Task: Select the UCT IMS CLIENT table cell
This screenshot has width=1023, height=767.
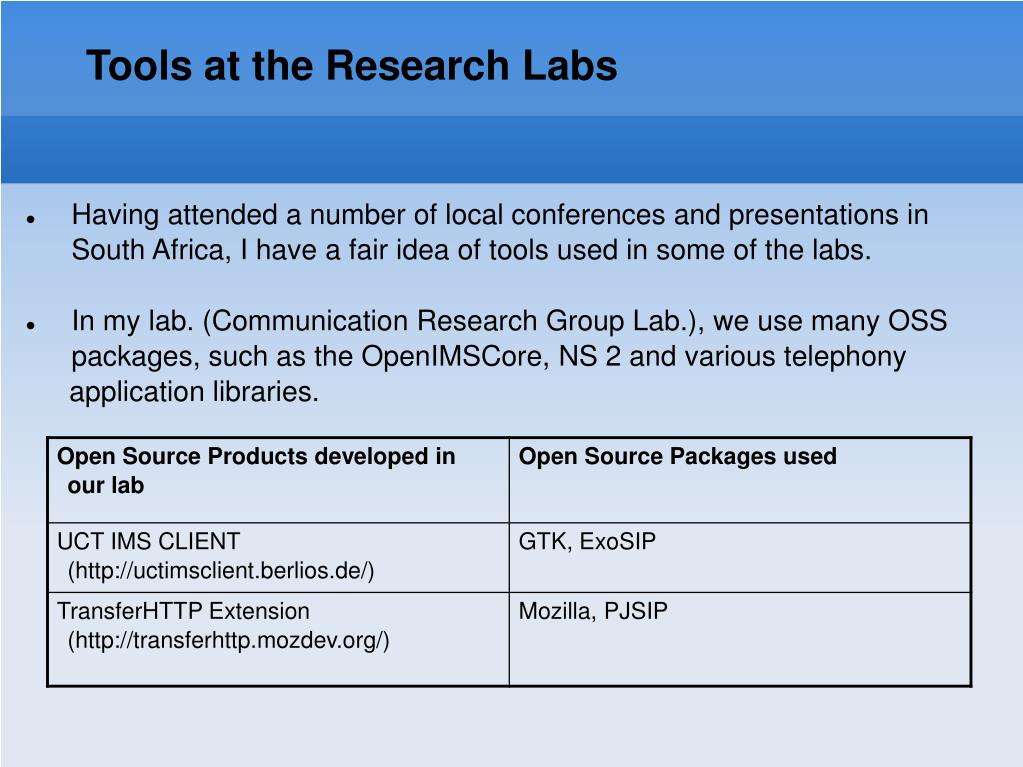Action: (x=279, y=558)
